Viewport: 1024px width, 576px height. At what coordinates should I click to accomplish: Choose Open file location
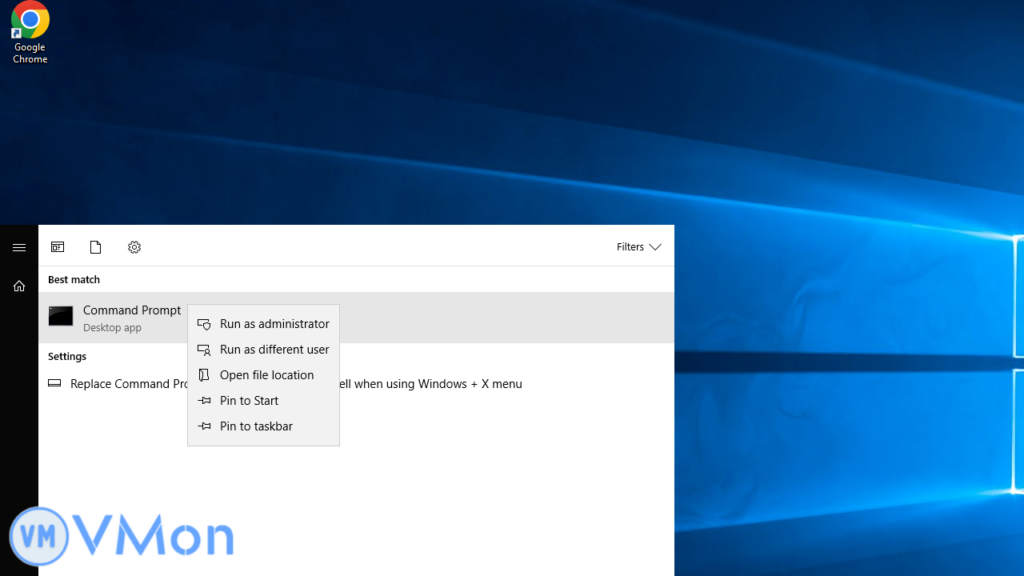pyautogui.click(x=266, y=375)
